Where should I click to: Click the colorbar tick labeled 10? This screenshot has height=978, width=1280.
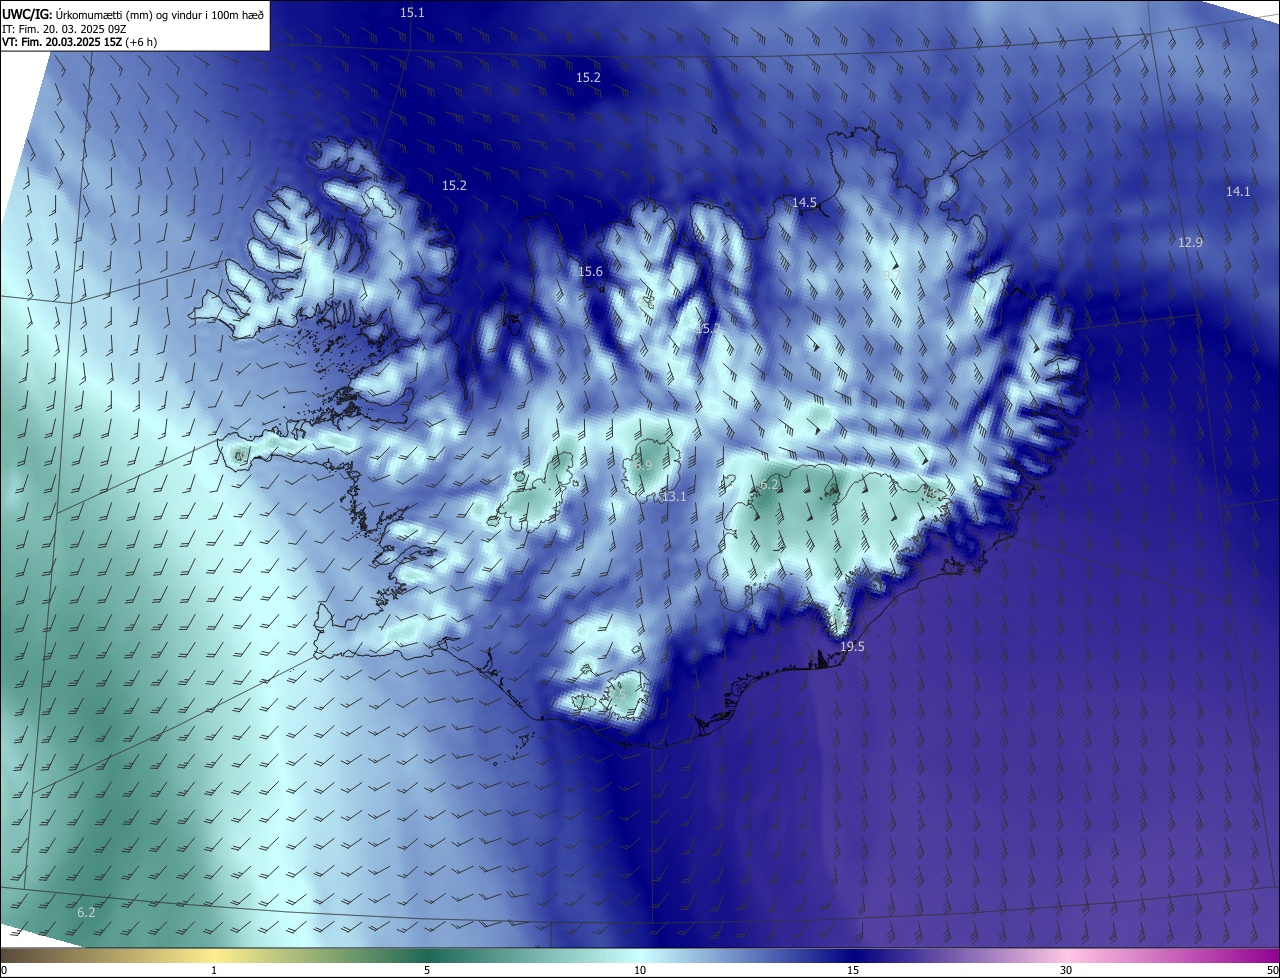pos(640,970)
